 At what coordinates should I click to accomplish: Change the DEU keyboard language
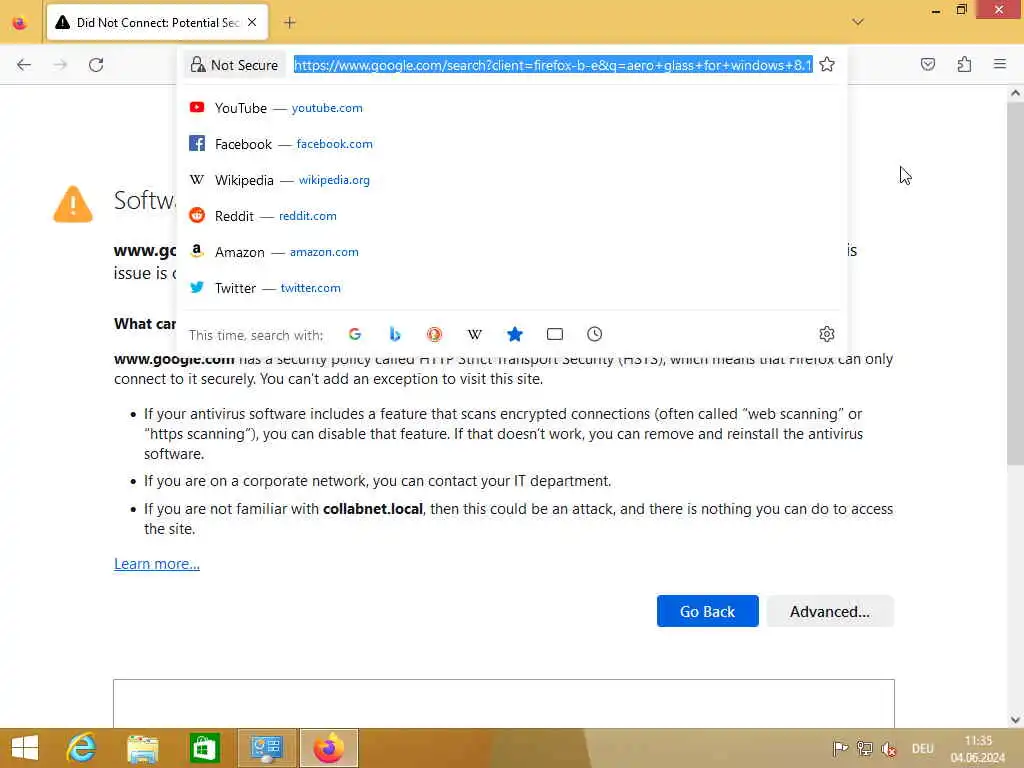[923, 748]
